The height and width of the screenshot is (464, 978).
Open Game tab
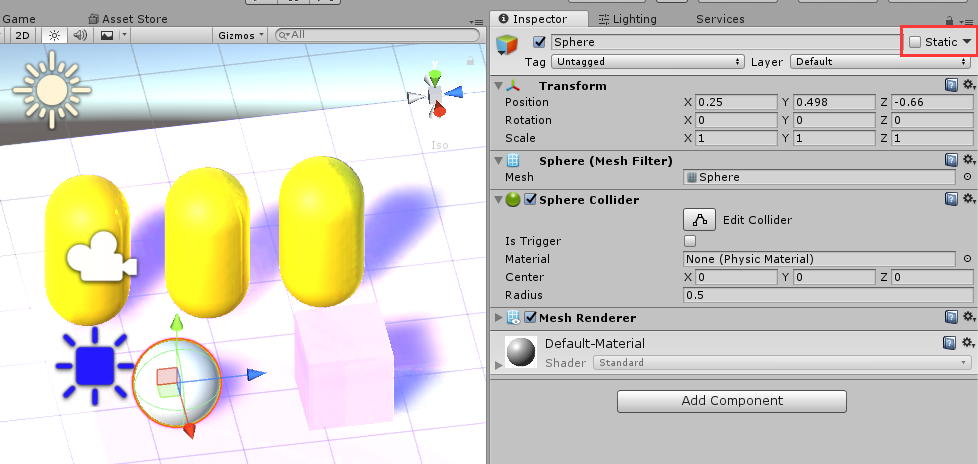coord(19,19)
